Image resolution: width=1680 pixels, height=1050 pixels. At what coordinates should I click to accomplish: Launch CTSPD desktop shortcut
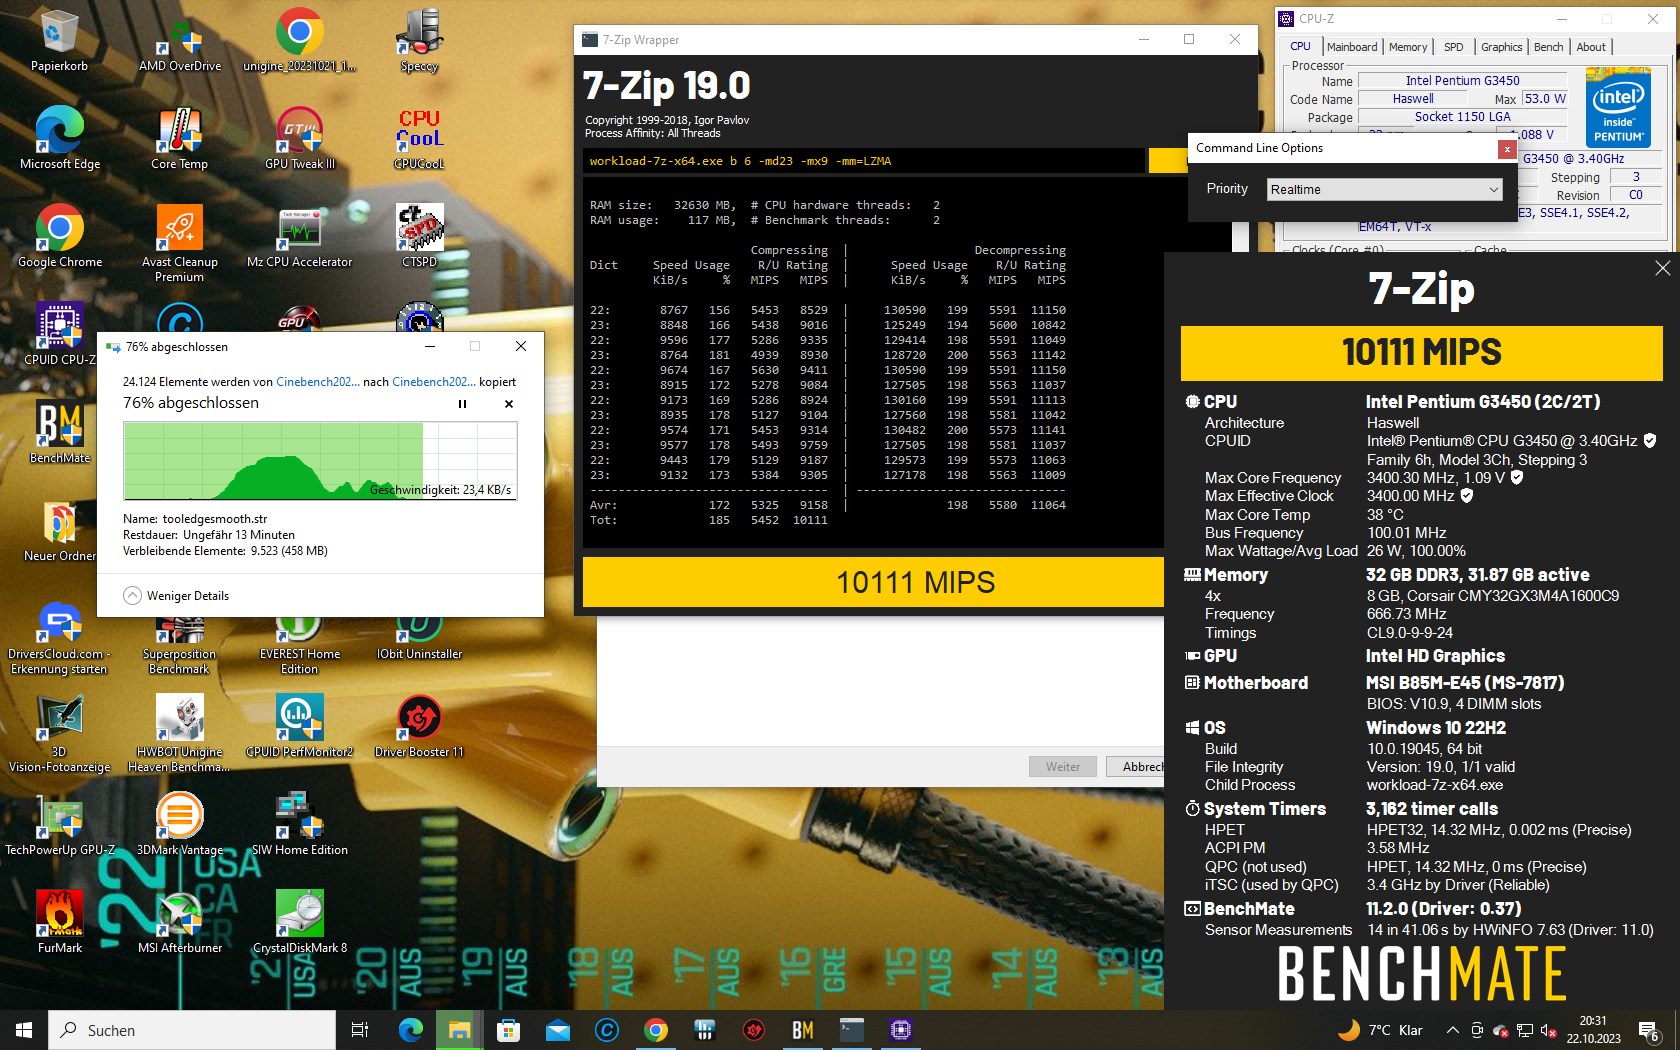point(420,236)
